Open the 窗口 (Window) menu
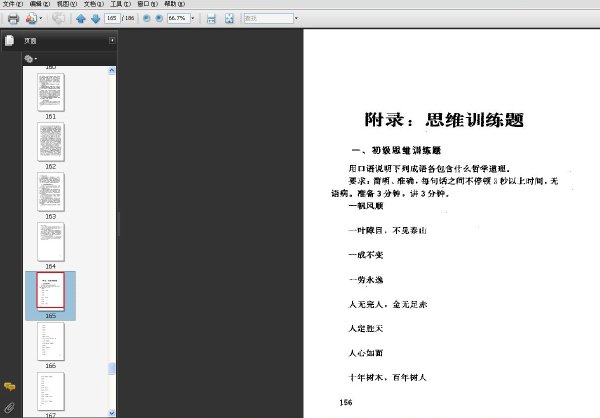Screen dimensions: 600x418 [x=148, y=4]
